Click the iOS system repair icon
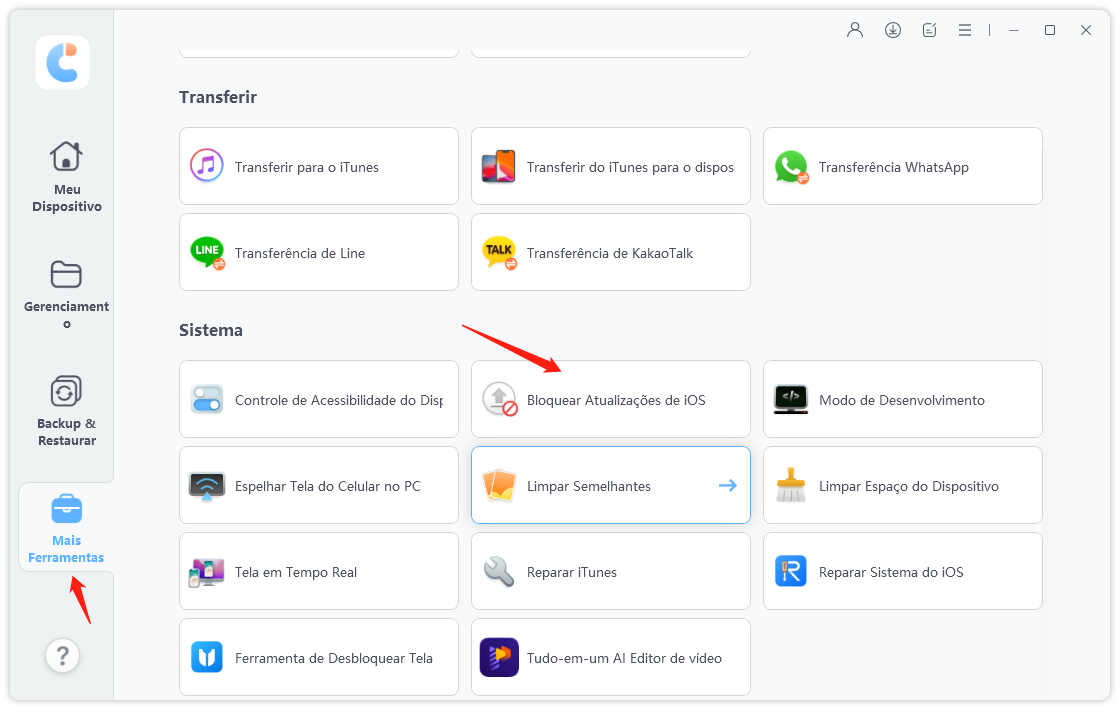 coord(791,572)
